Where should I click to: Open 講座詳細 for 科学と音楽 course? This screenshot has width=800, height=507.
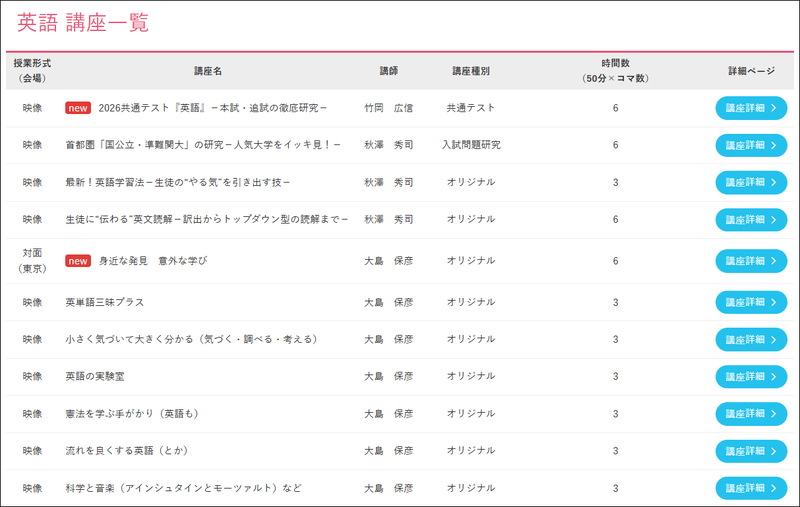coord(751,489)
